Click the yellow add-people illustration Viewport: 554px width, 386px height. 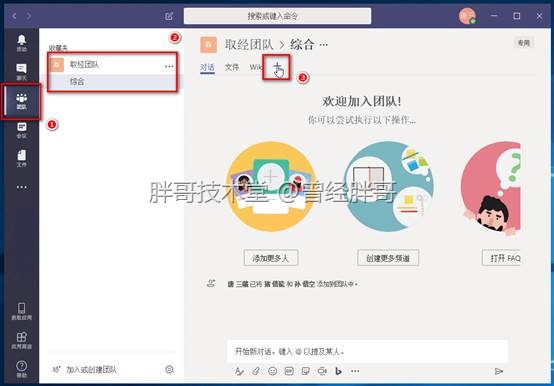(271, 186)
